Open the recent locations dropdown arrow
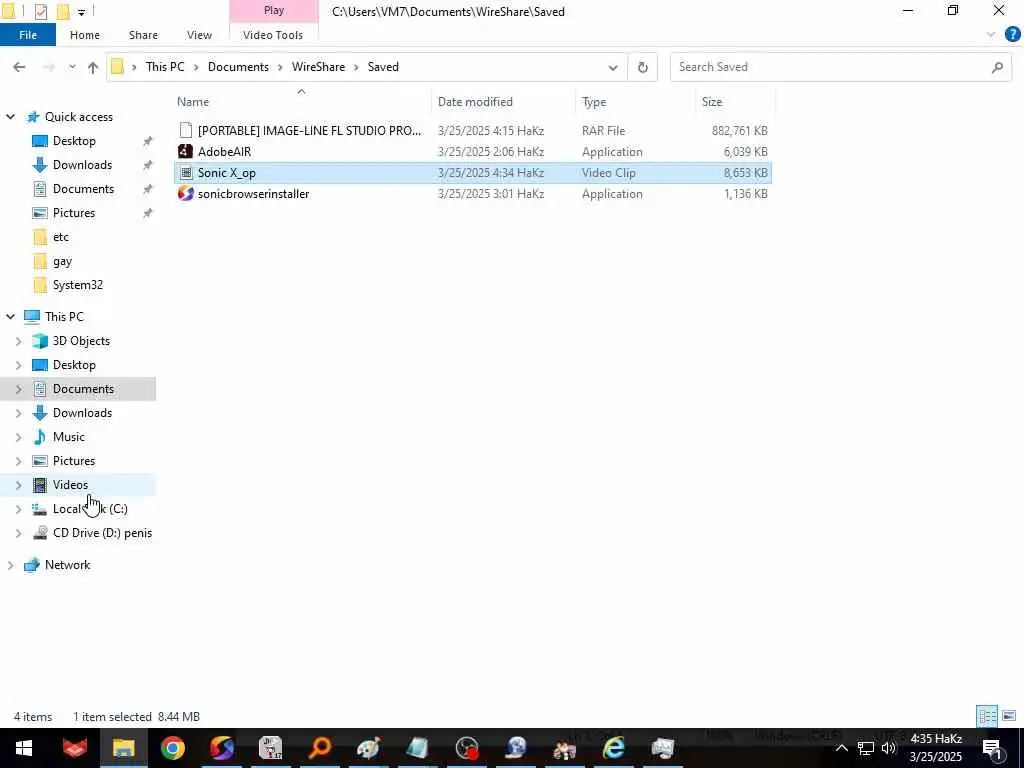 [x=72, y=67]
